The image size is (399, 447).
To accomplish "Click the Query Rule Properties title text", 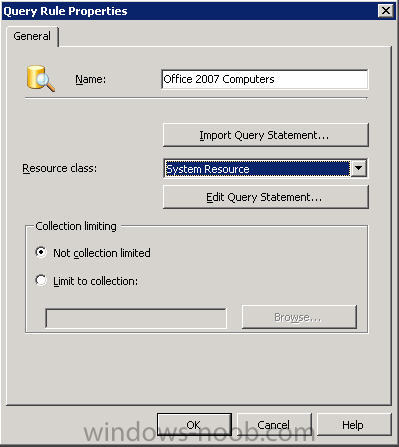I will pyautogui.click(x=65, y=11).
